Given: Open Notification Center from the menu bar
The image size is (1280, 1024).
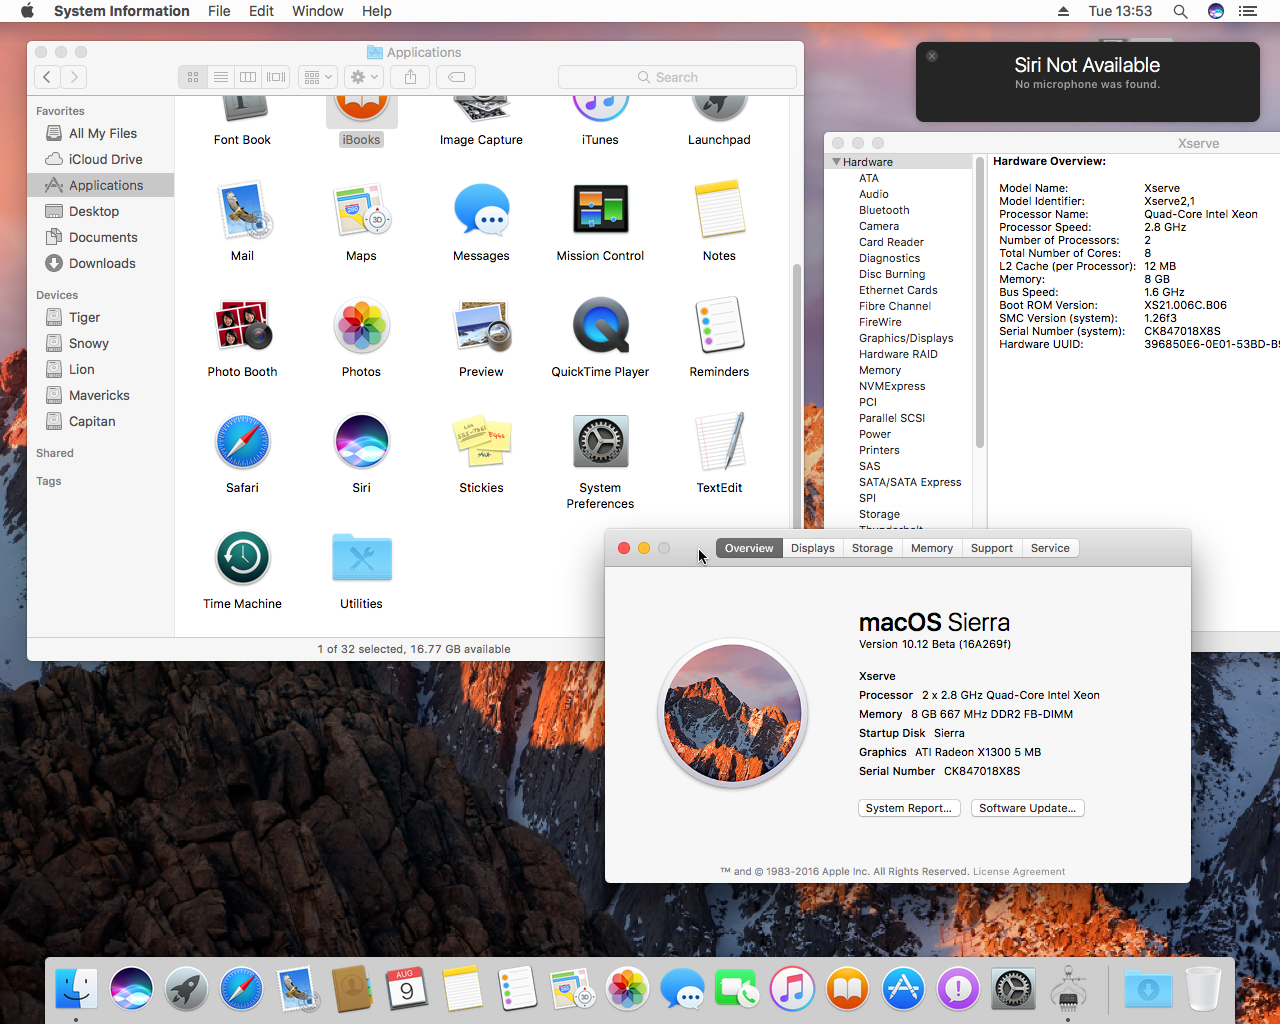Looking at the screenshot, I should (1247, 11).
